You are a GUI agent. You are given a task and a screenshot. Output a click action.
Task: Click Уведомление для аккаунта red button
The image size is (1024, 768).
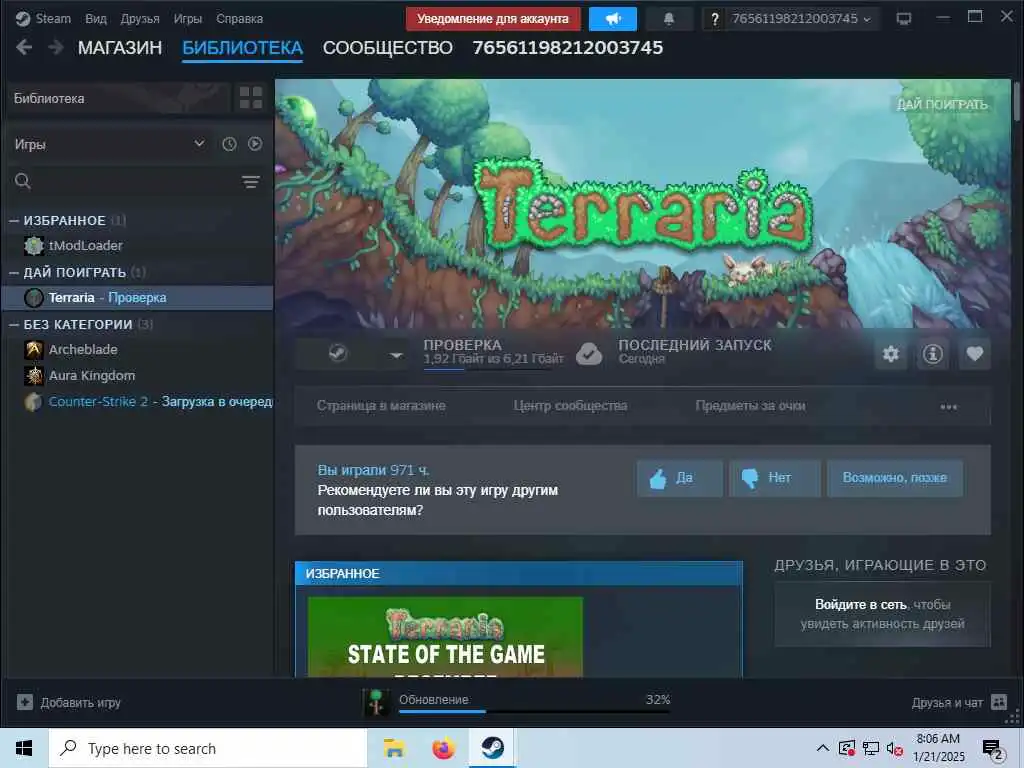coord(492,19)
